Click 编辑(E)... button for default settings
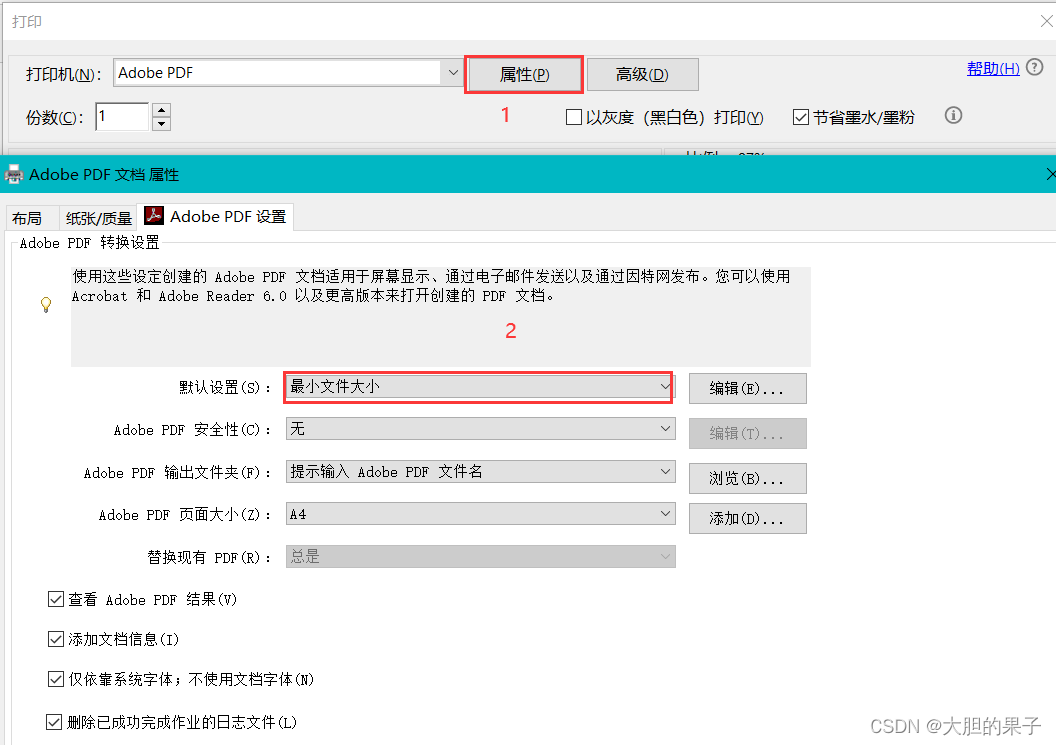 click(748, 389)
